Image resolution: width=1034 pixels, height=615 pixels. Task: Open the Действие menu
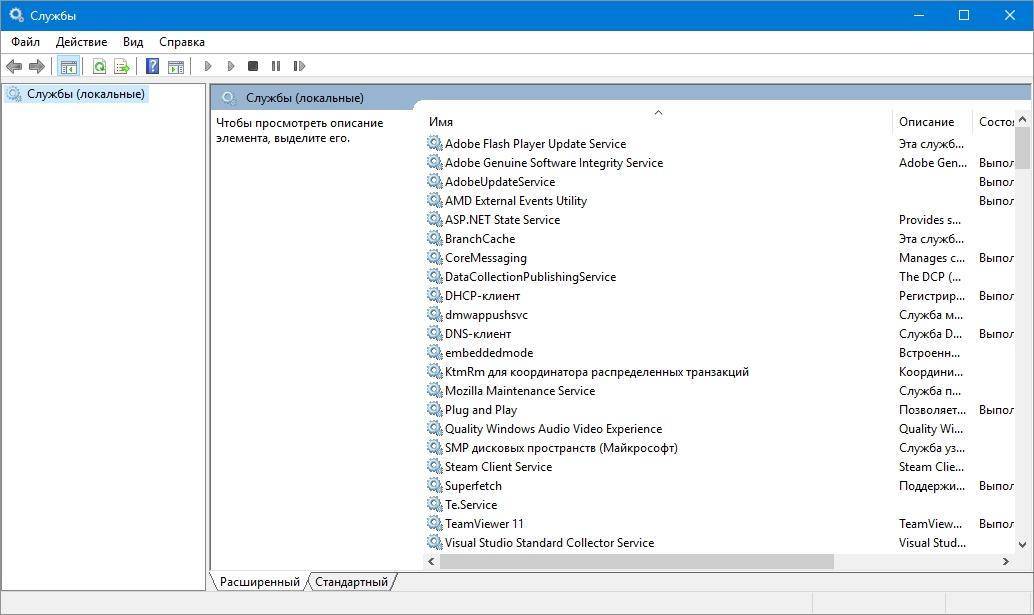pyautogui.click(x=81, y=42)
